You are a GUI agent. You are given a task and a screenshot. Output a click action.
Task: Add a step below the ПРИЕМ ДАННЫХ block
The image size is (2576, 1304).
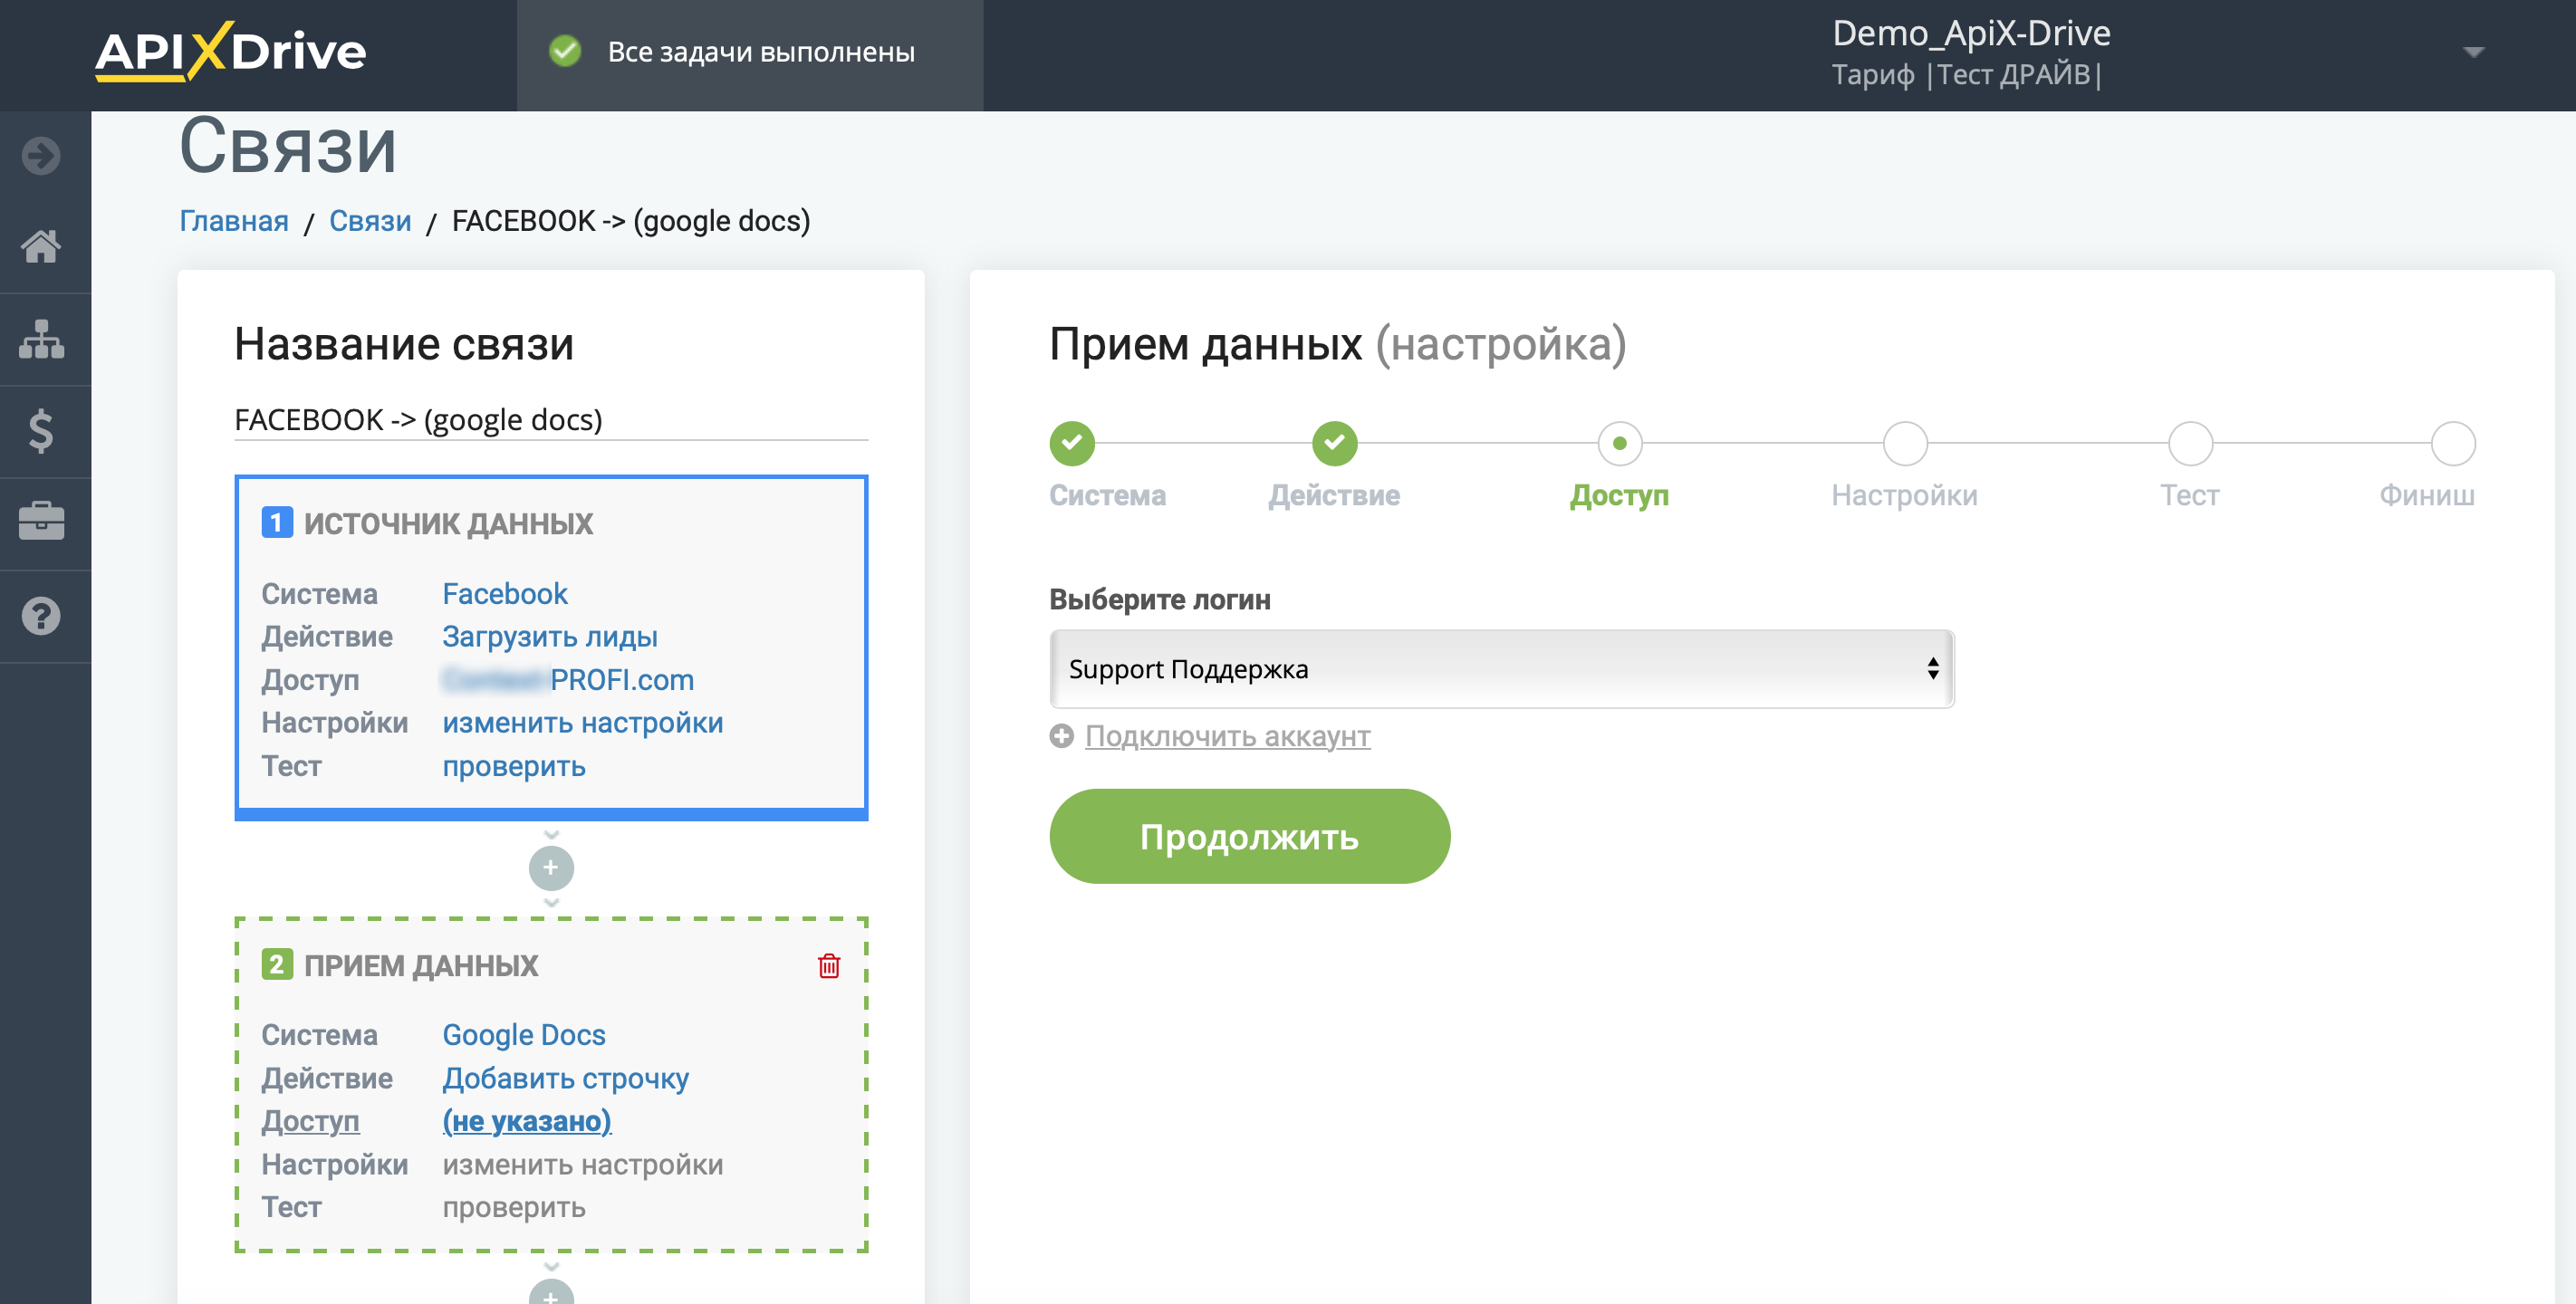click(x=551, y=1292)
